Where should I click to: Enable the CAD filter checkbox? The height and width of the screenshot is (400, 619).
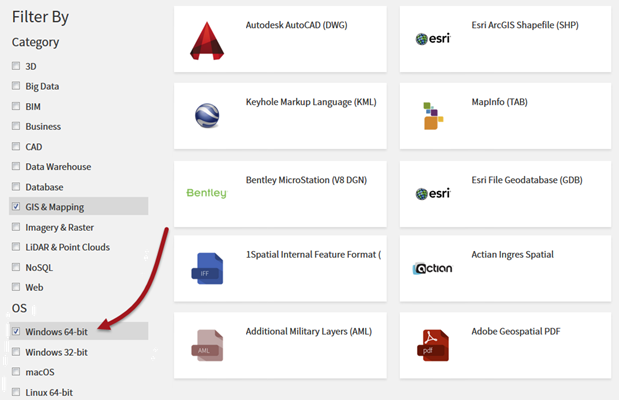16,146
